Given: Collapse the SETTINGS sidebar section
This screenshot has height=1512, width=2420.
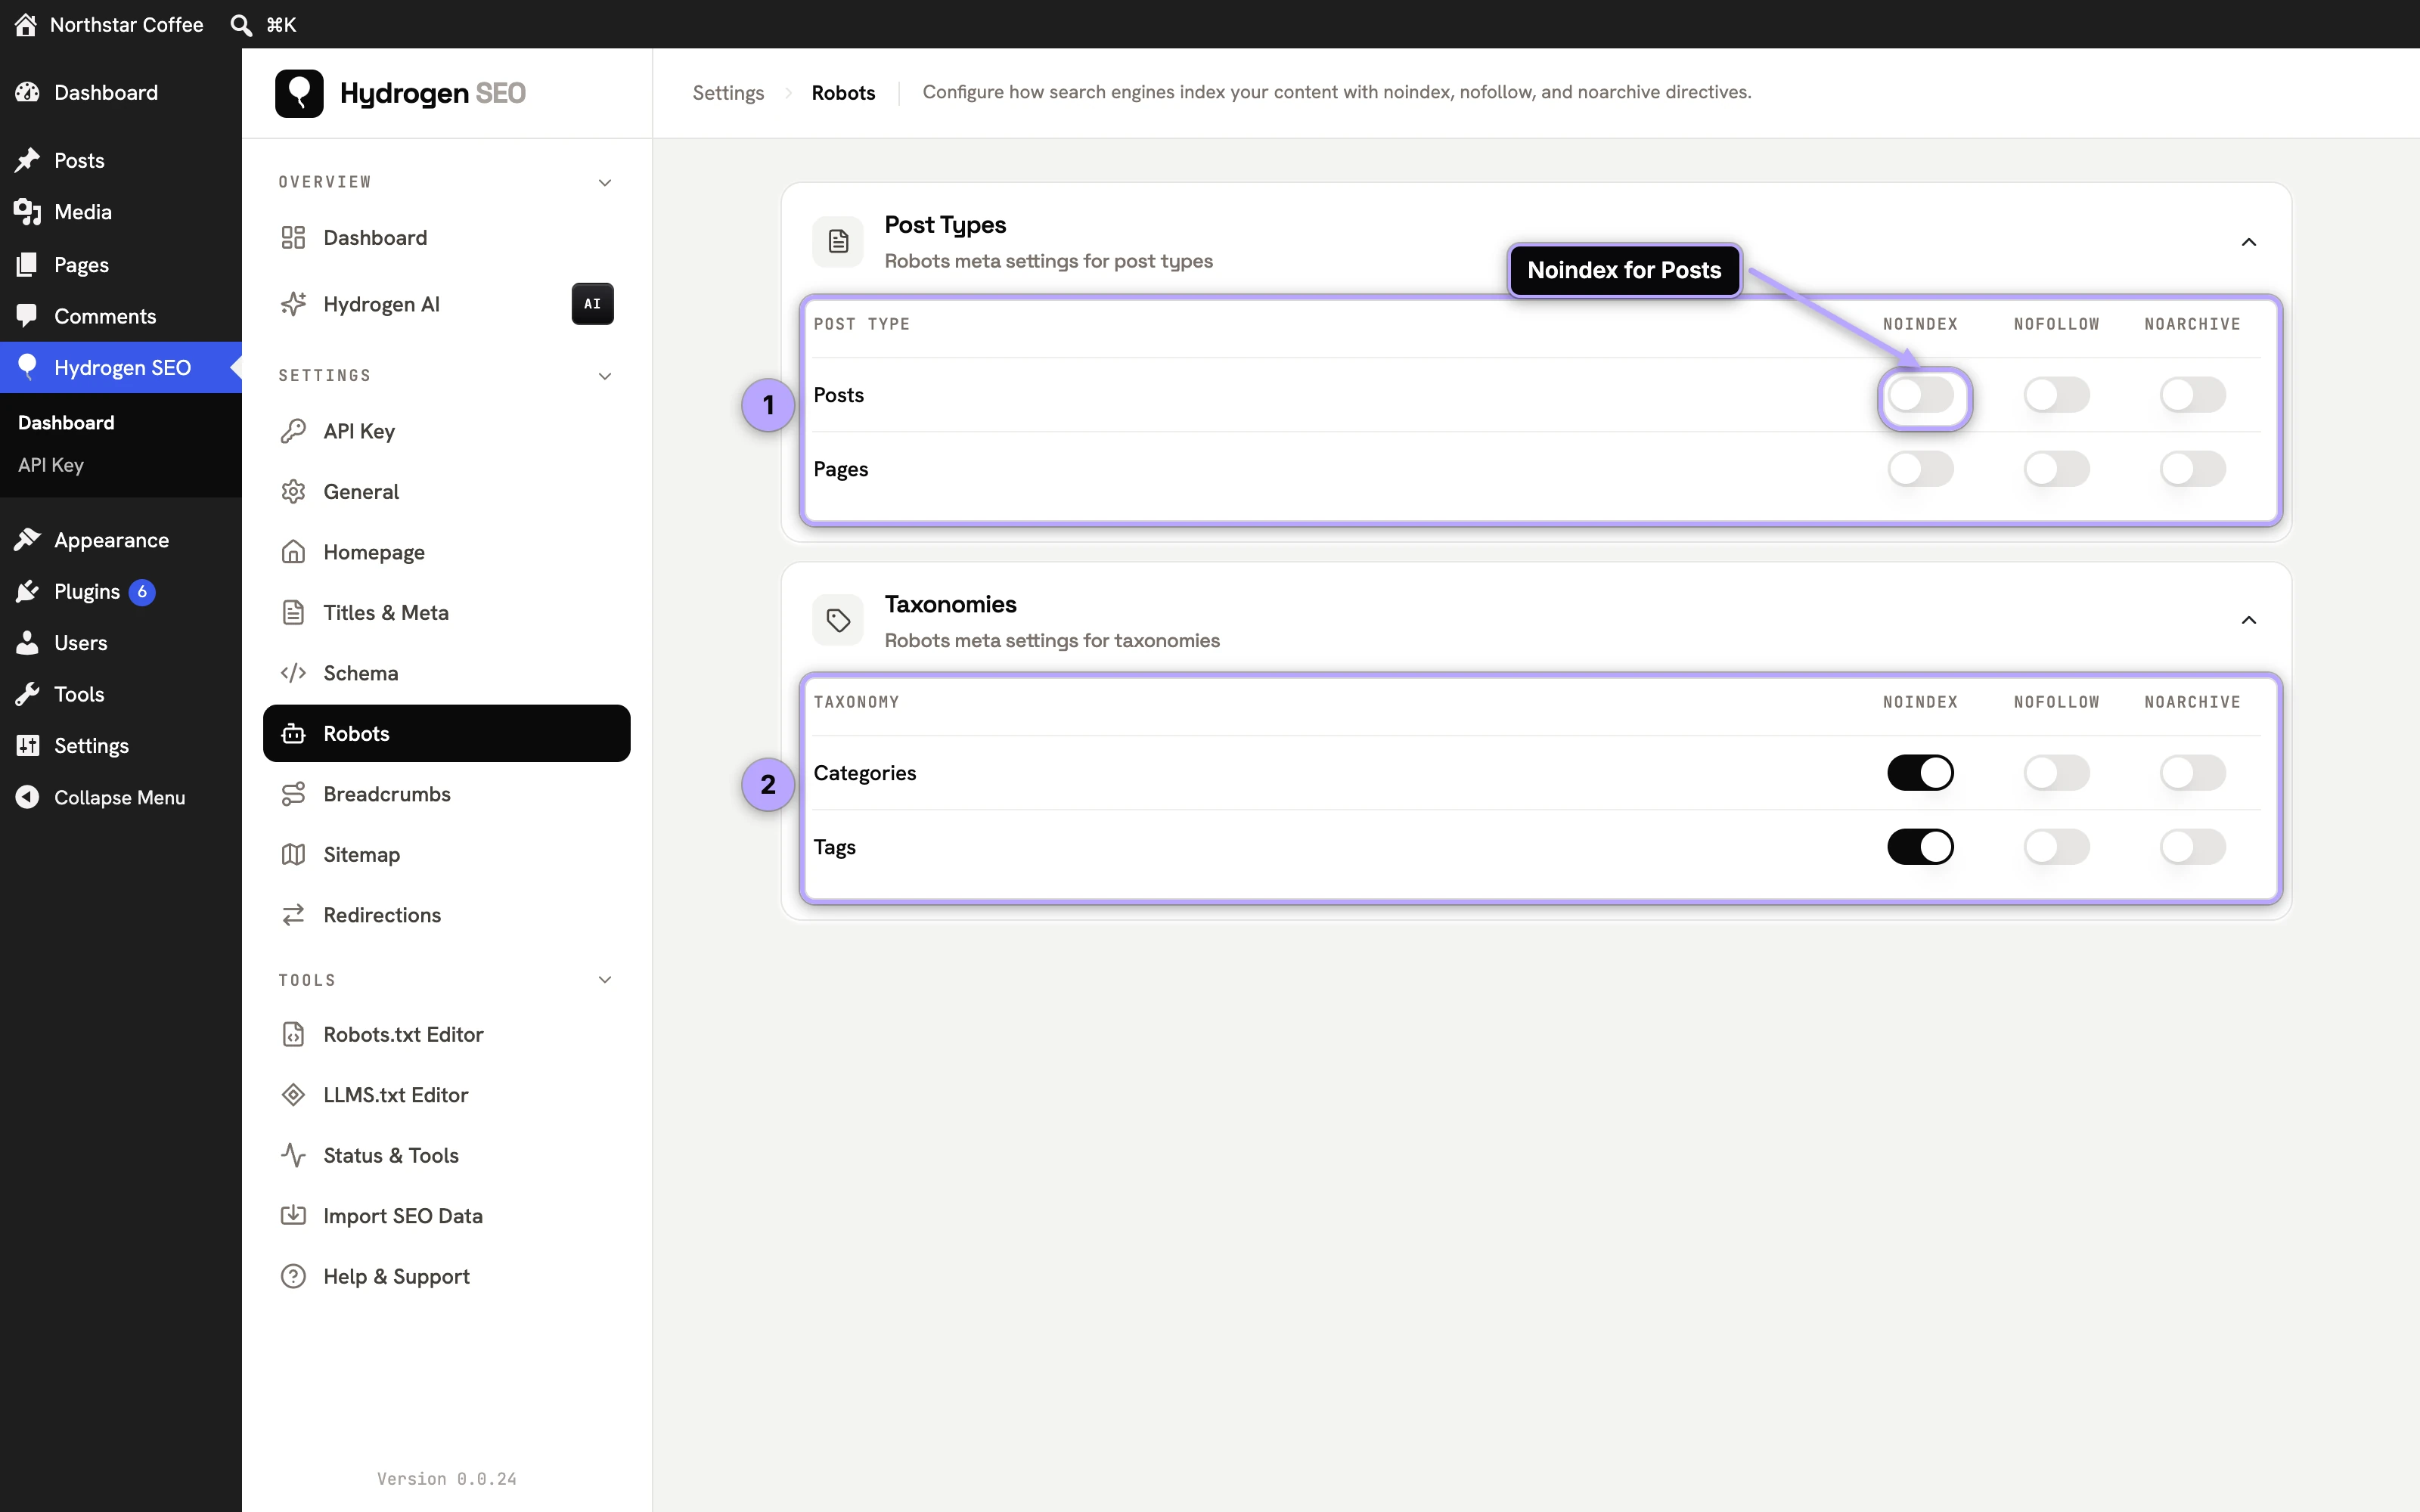Looking at the screenshot, I should click(x=604, y=376).
